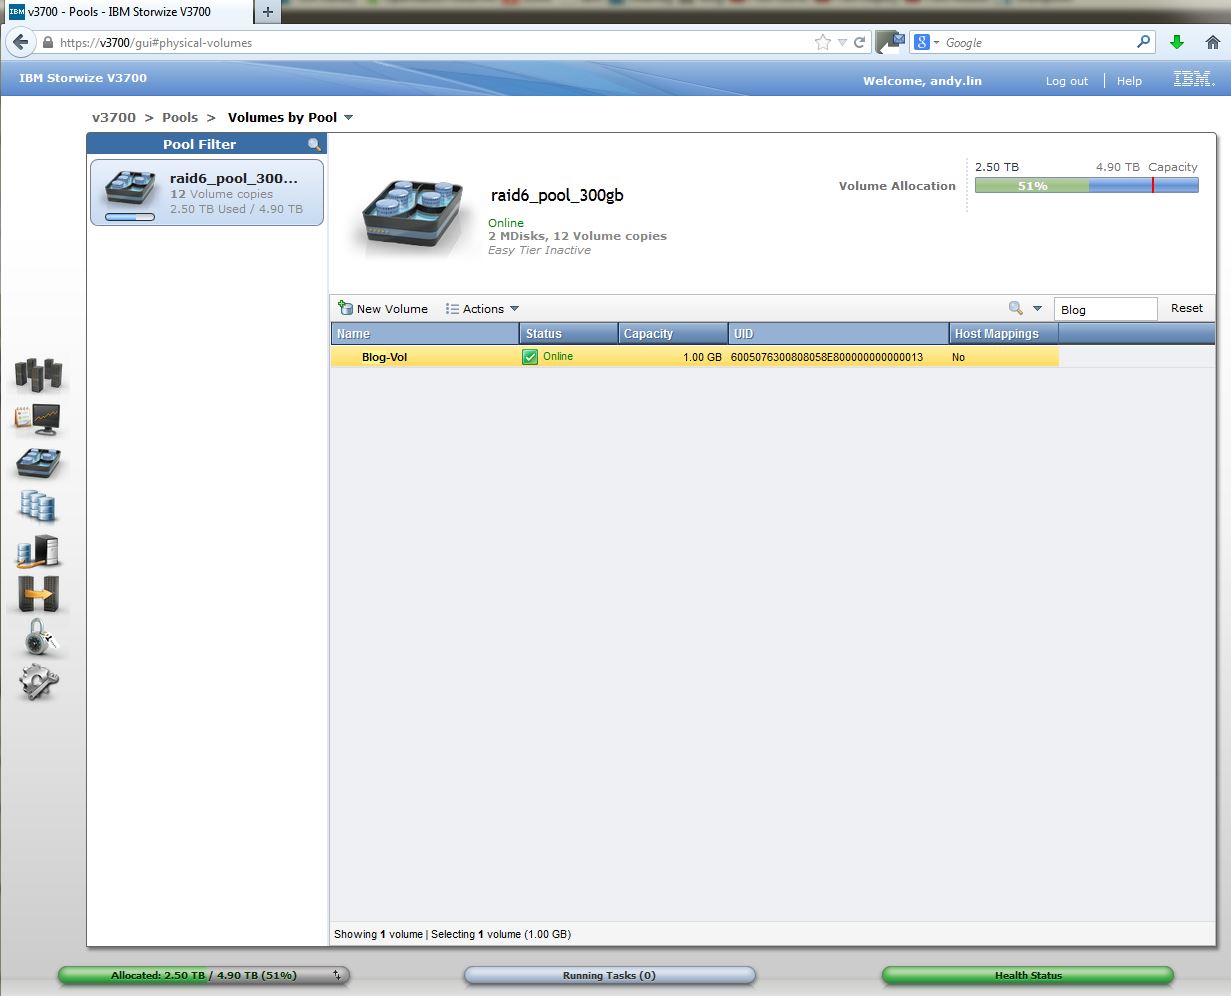
Task: Click the Reset filter button
Action: [x=1187, y=308]
